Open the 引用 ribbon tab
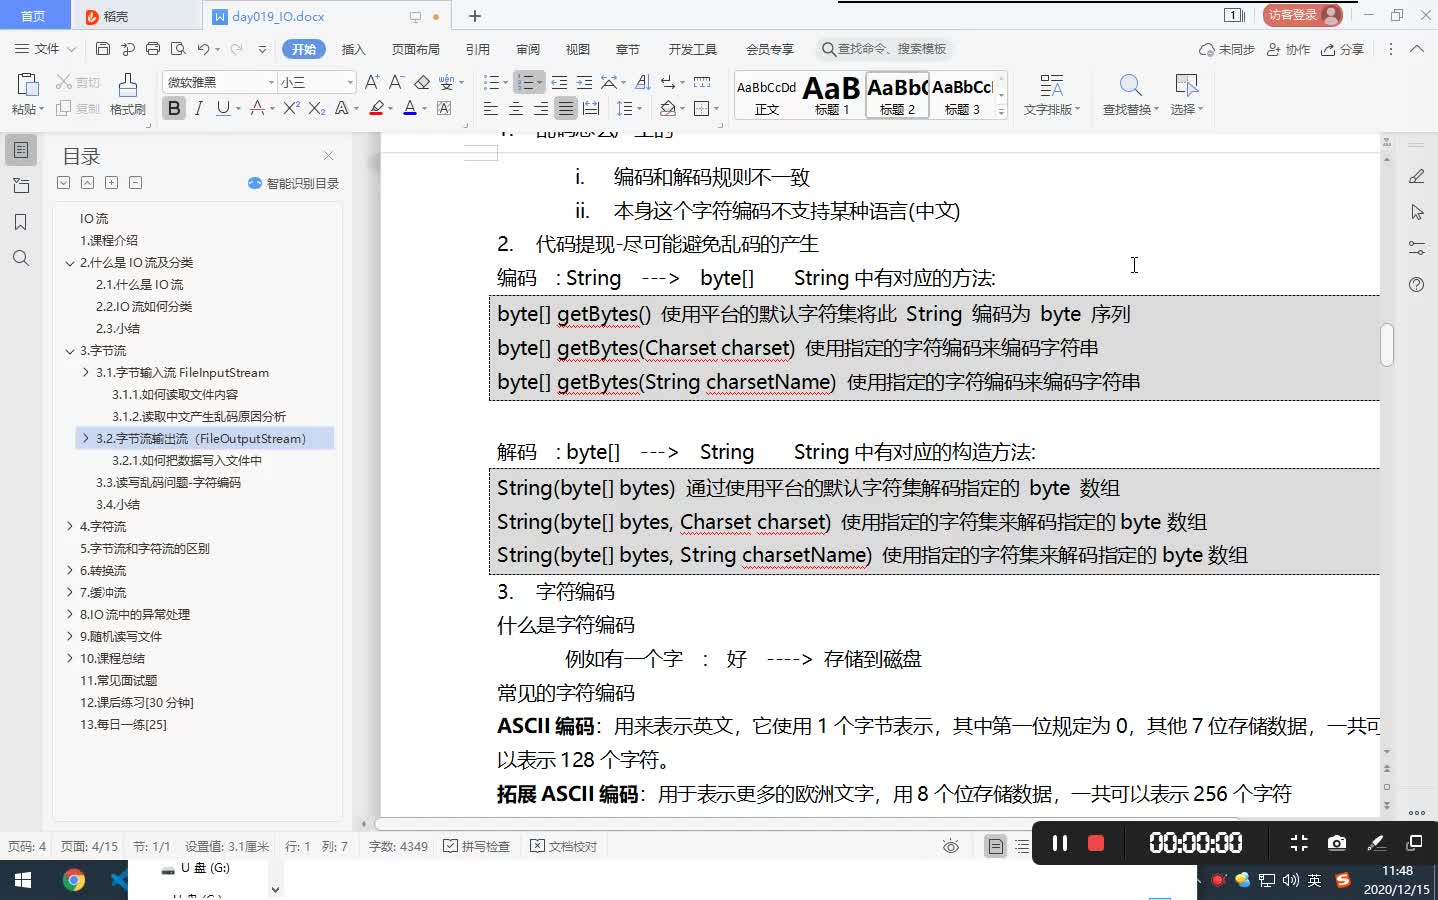 (x=477, y=49)
